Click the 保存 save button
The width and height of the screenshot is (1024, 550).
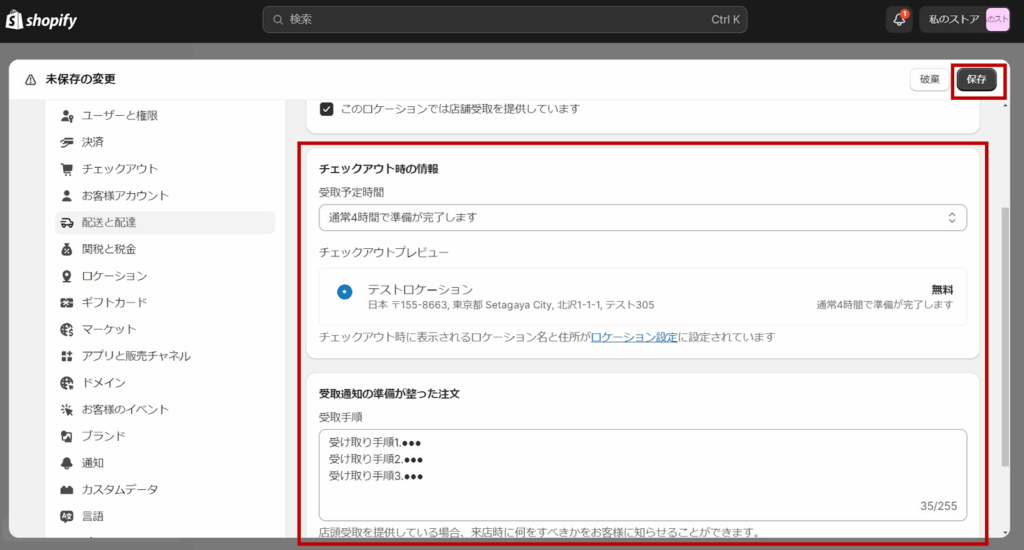[x=976, y=80]
